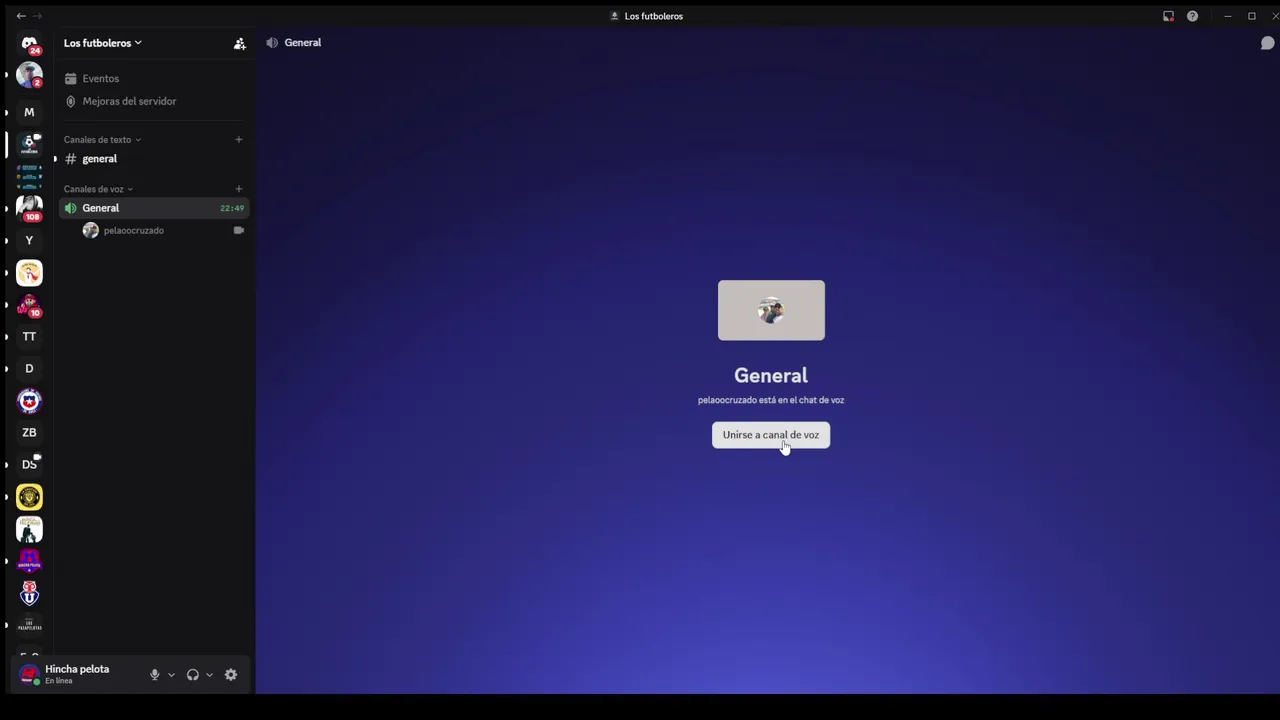Mute microphone in user panel

coord(154,675)
